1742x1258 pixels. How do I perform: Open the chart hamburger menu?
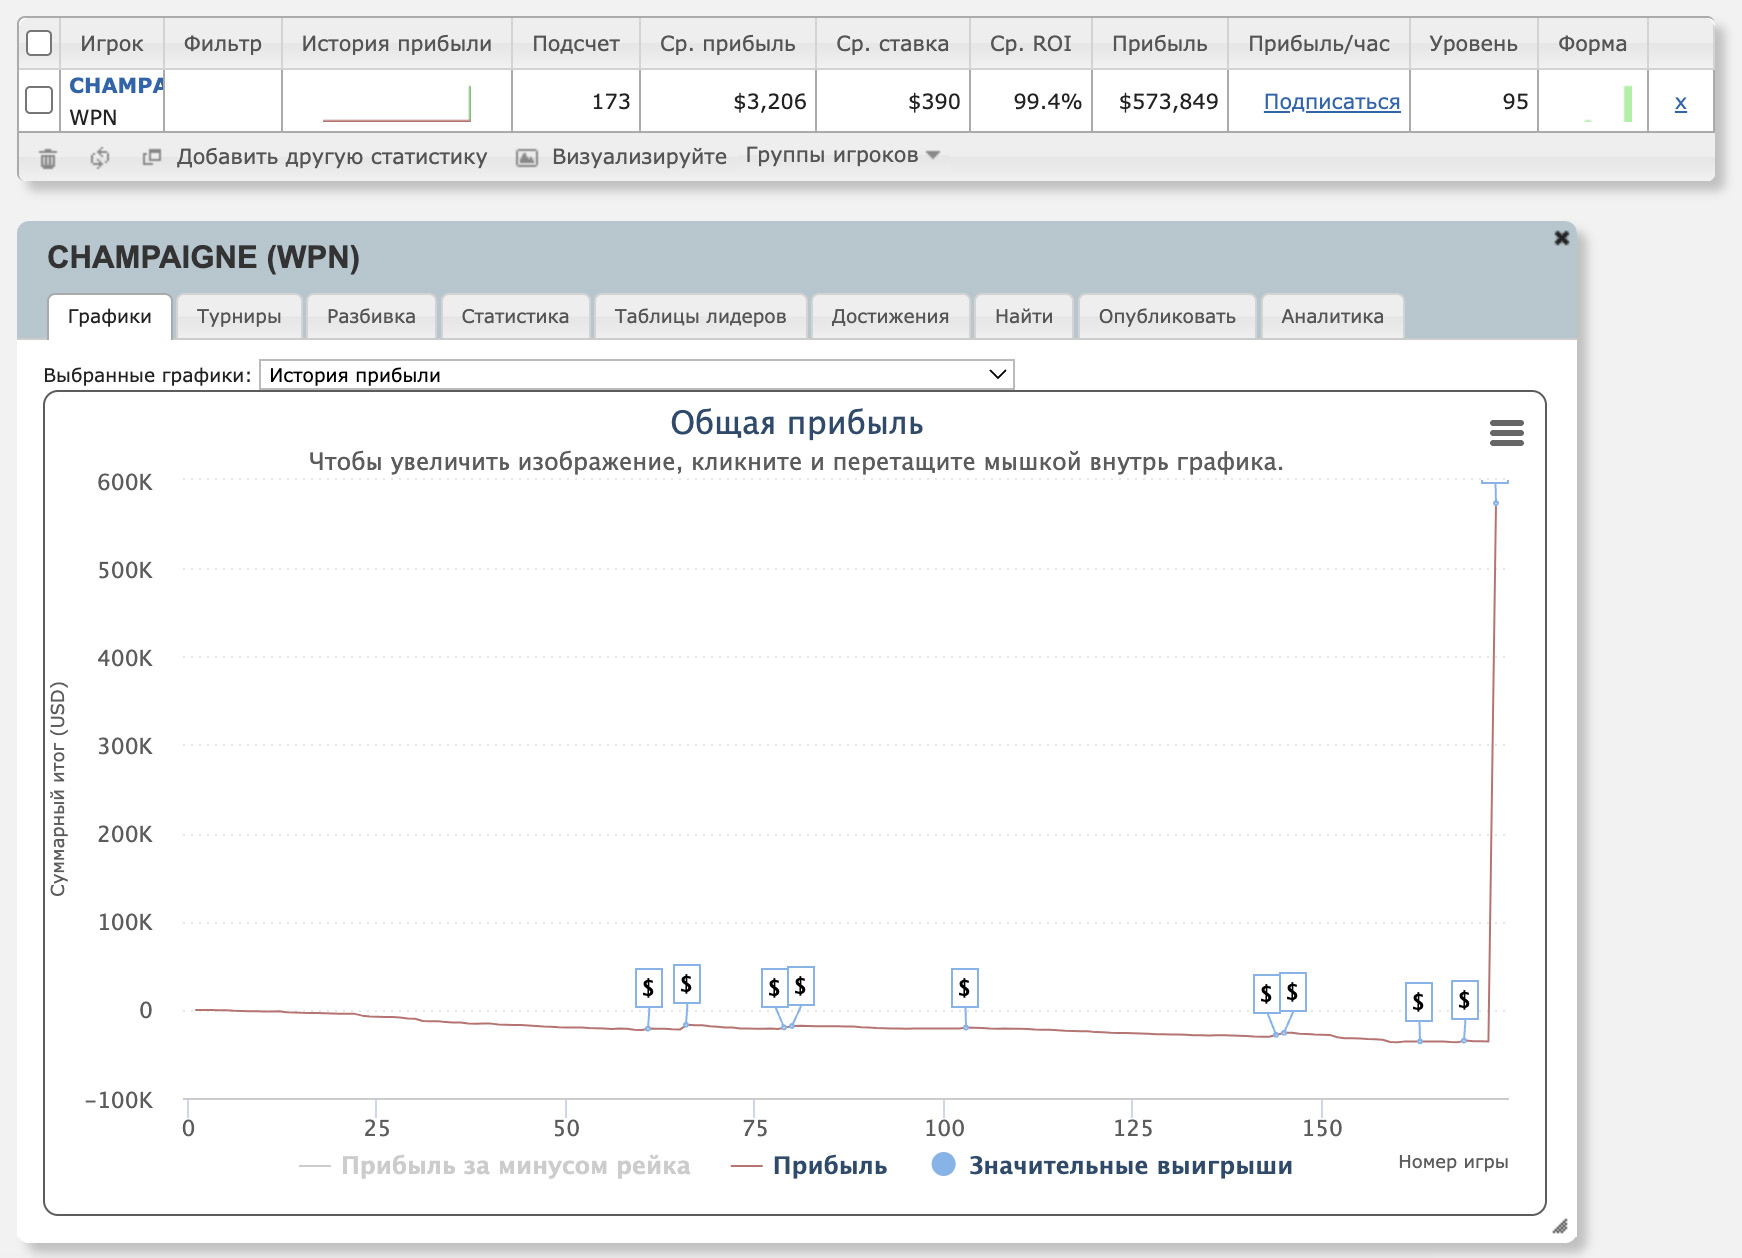click(1506, 433)
